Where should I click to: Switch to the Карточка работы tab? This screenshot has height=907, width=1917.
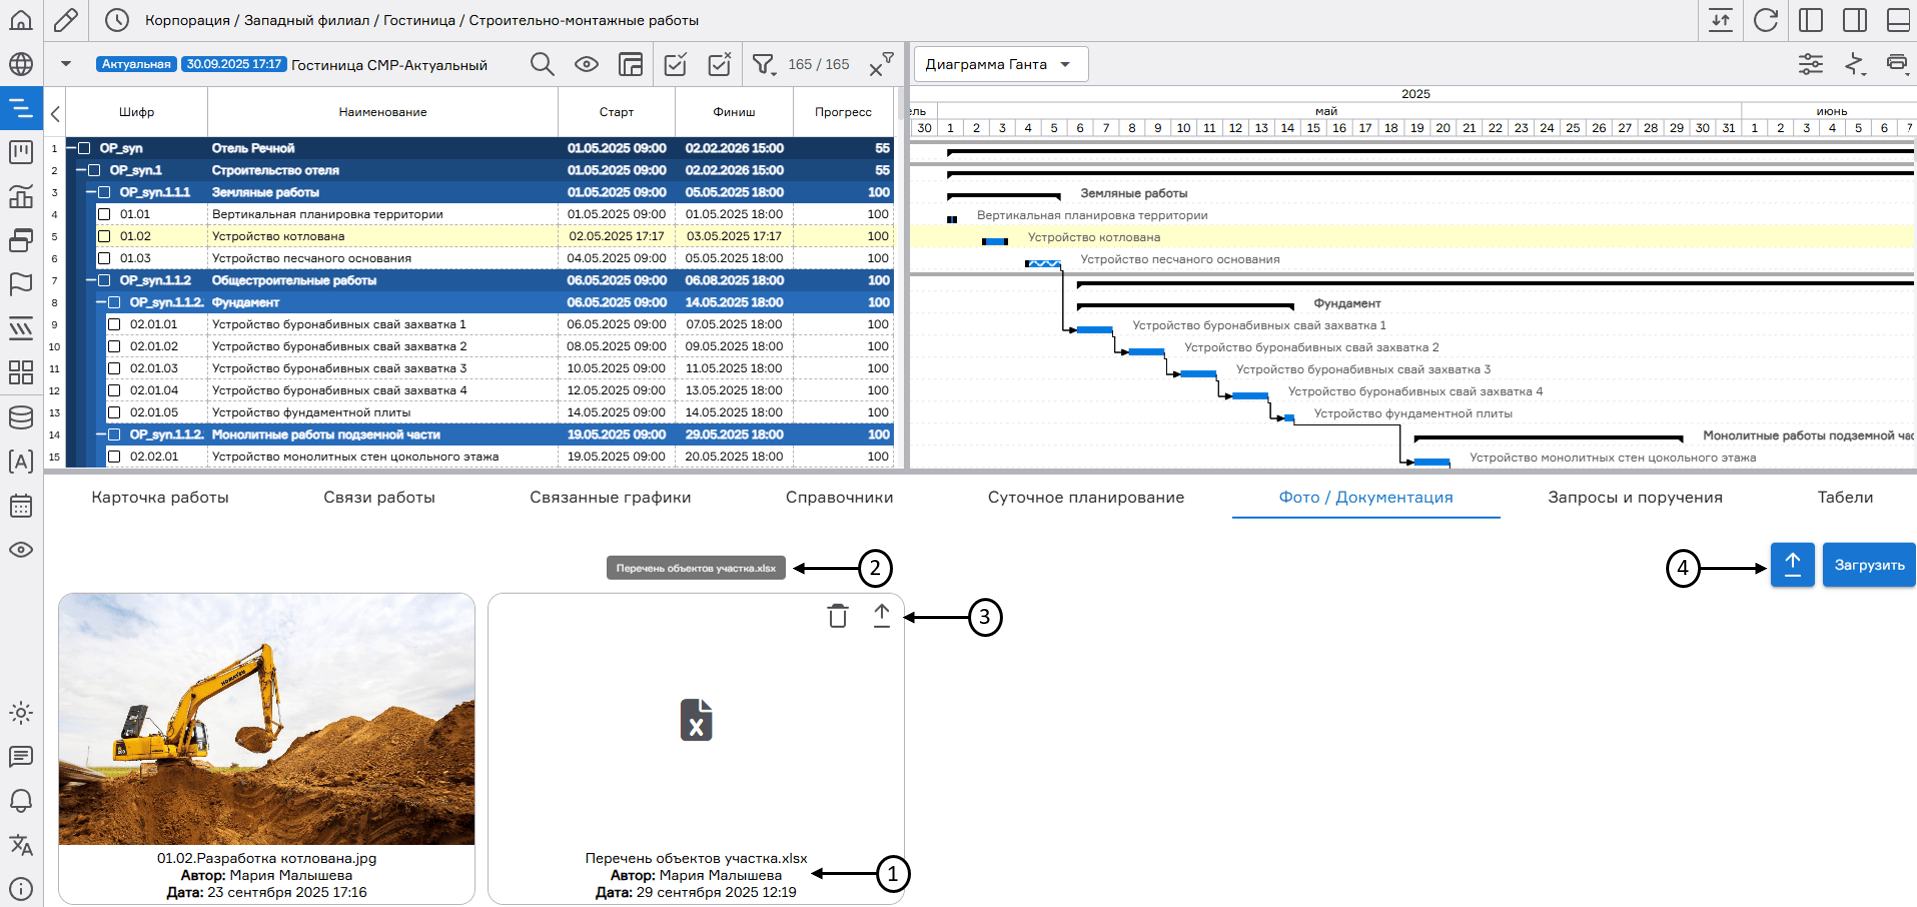160,497
